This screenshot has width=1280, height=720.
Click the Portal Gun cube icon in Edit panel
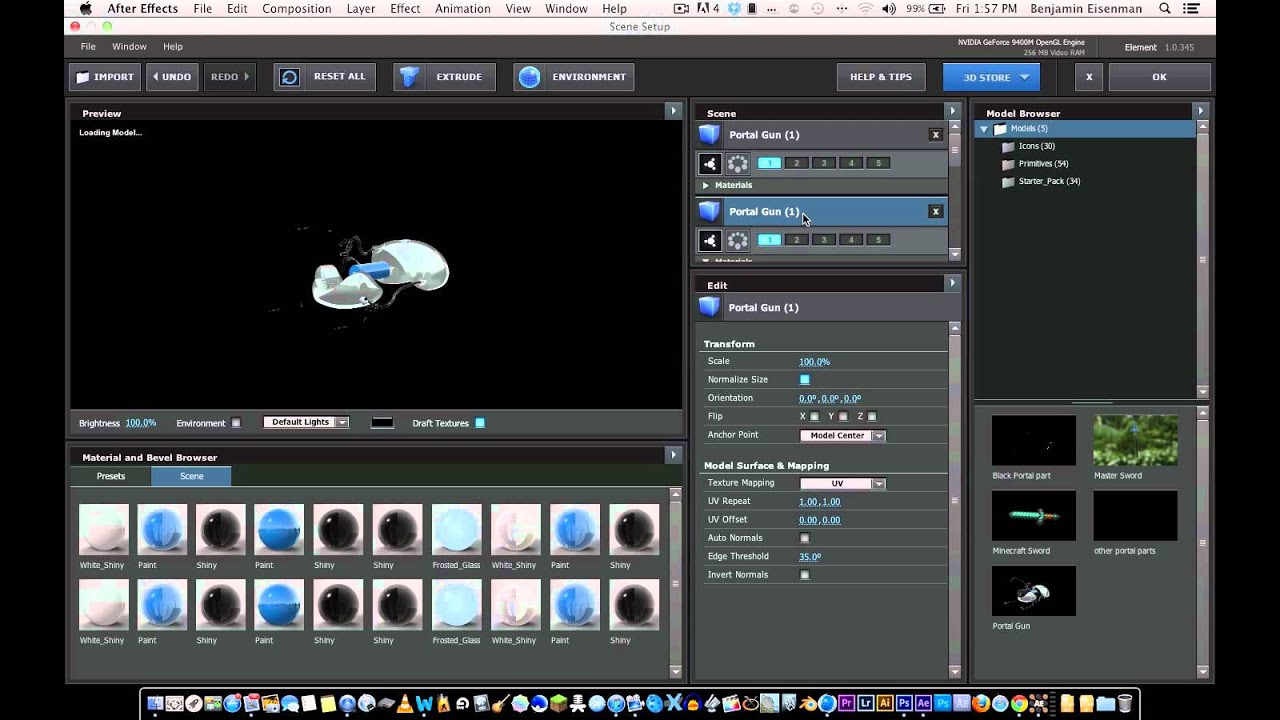709,308
